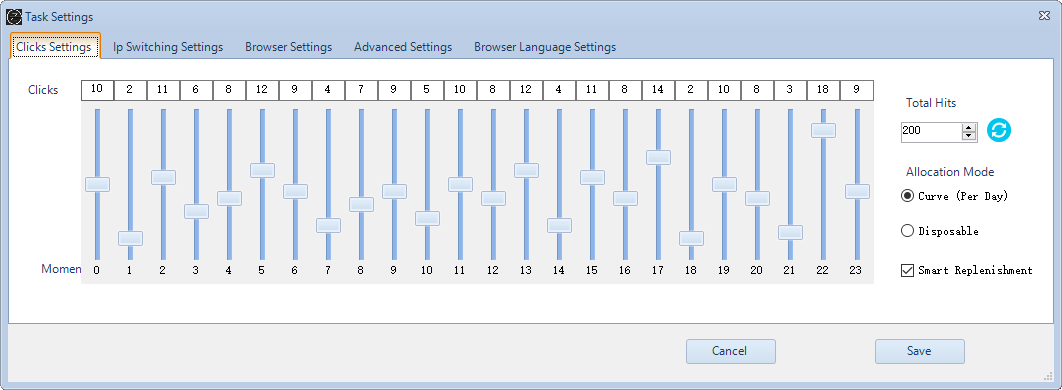Click the clicks value box above hour 5
The height and width of the screenshot is (390, 1062).
point(262,90)
